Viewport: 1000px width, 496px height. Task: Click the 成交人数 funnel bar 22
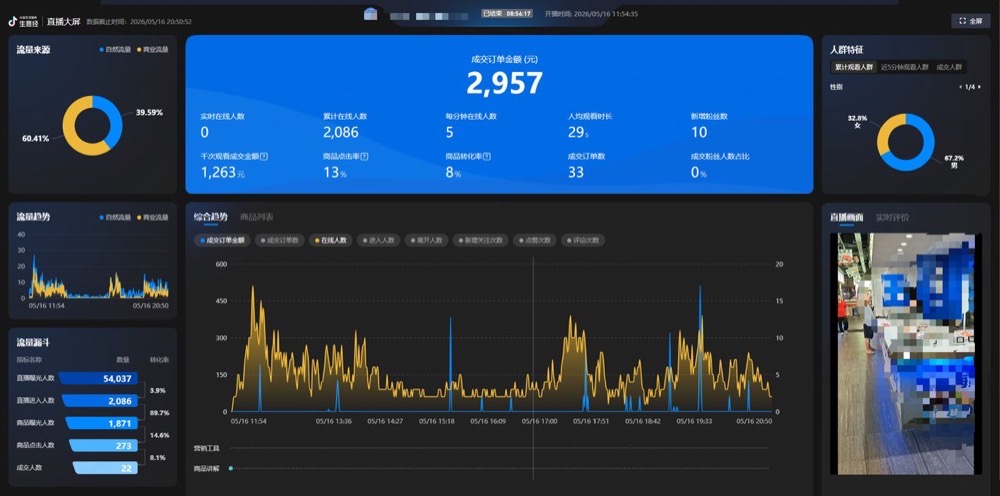pyautogui.click(x=105, y=468)
